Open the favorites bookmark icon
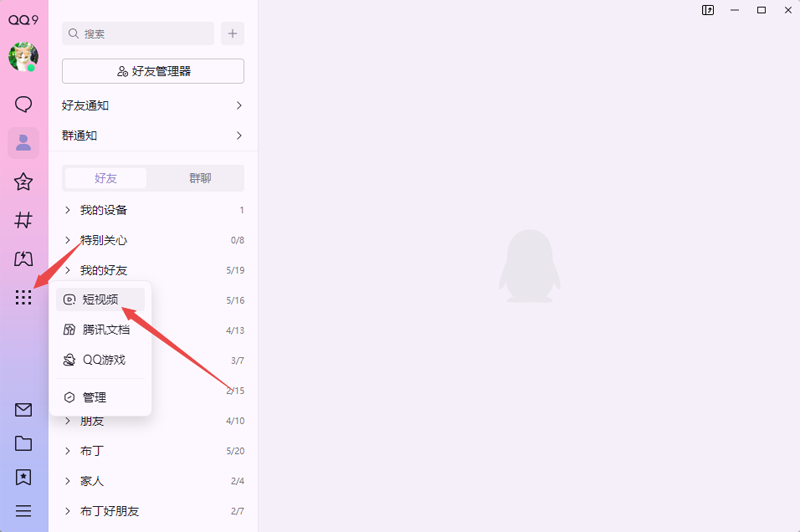800x532 pixels. click(x=23, y=477)
